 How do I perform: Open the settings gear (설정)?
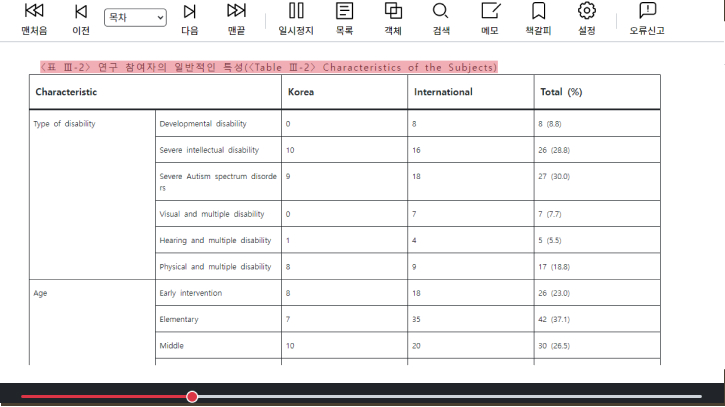tap(587, 19)
